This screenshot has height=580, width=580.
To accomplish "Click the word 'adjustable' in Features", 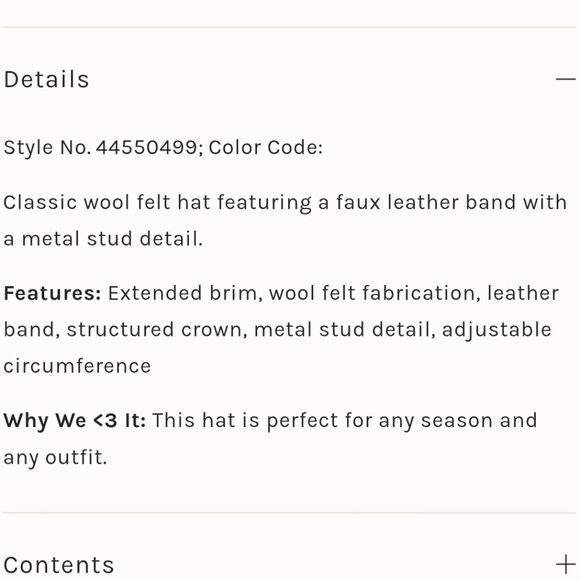I will pos(496,330).
